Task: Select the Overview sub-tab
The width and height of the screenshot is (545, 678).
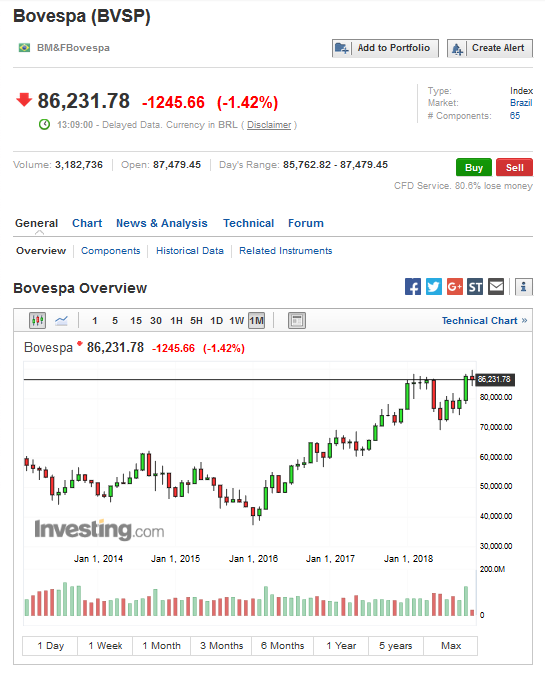Action: (41, 251)
